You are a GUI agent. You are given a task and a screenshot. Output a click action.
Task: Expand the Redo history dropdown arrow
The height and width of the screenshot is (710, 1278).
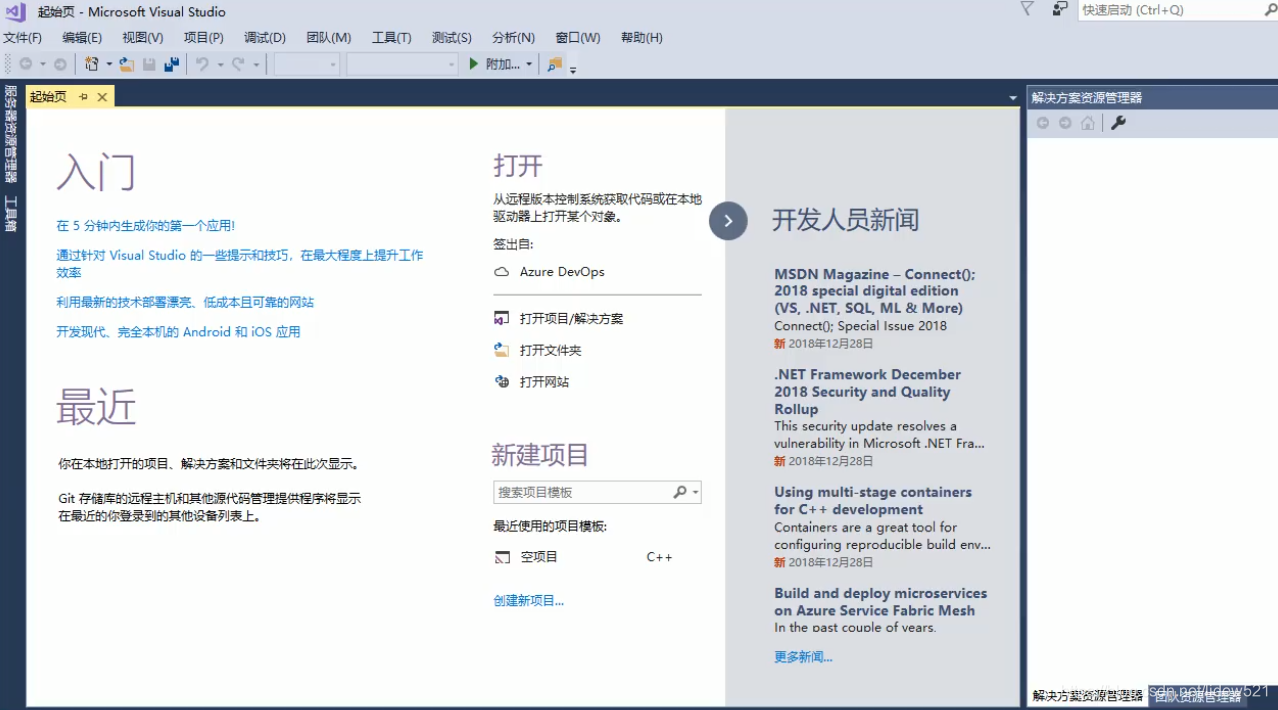[x=256, y=65]
